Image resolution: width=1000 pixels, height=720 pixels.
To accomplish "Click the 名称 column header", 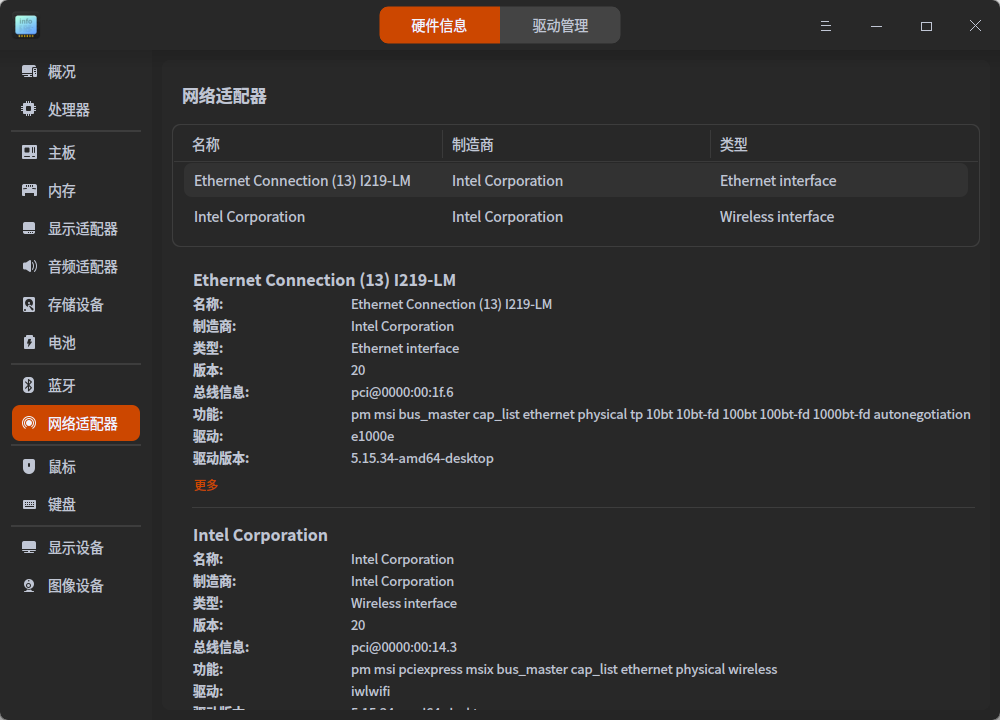I will (206, 145).
